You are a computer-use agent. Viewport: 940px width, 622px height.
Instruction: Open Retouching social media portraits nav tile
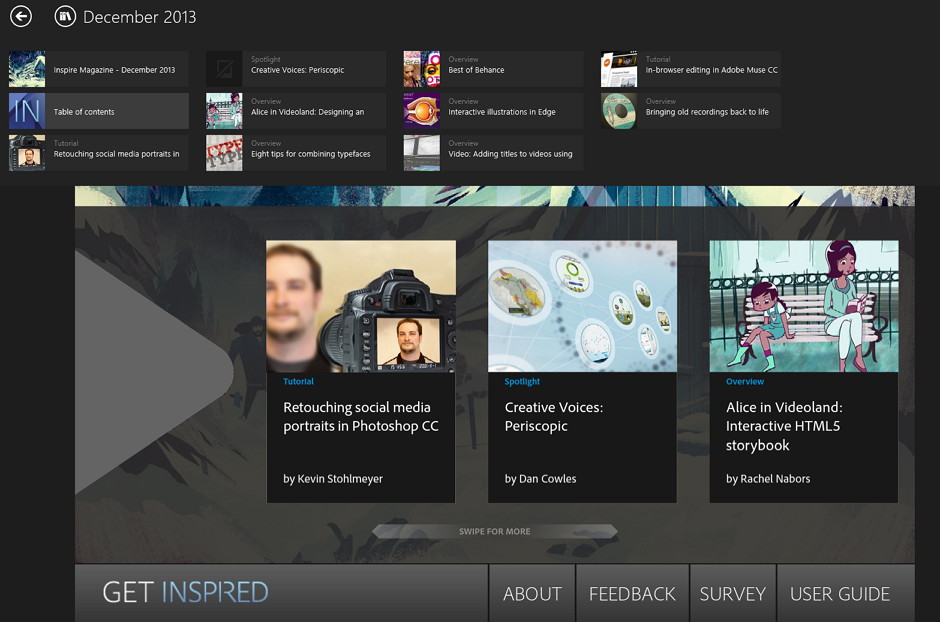pyautogui.click(x=99, y=153)
